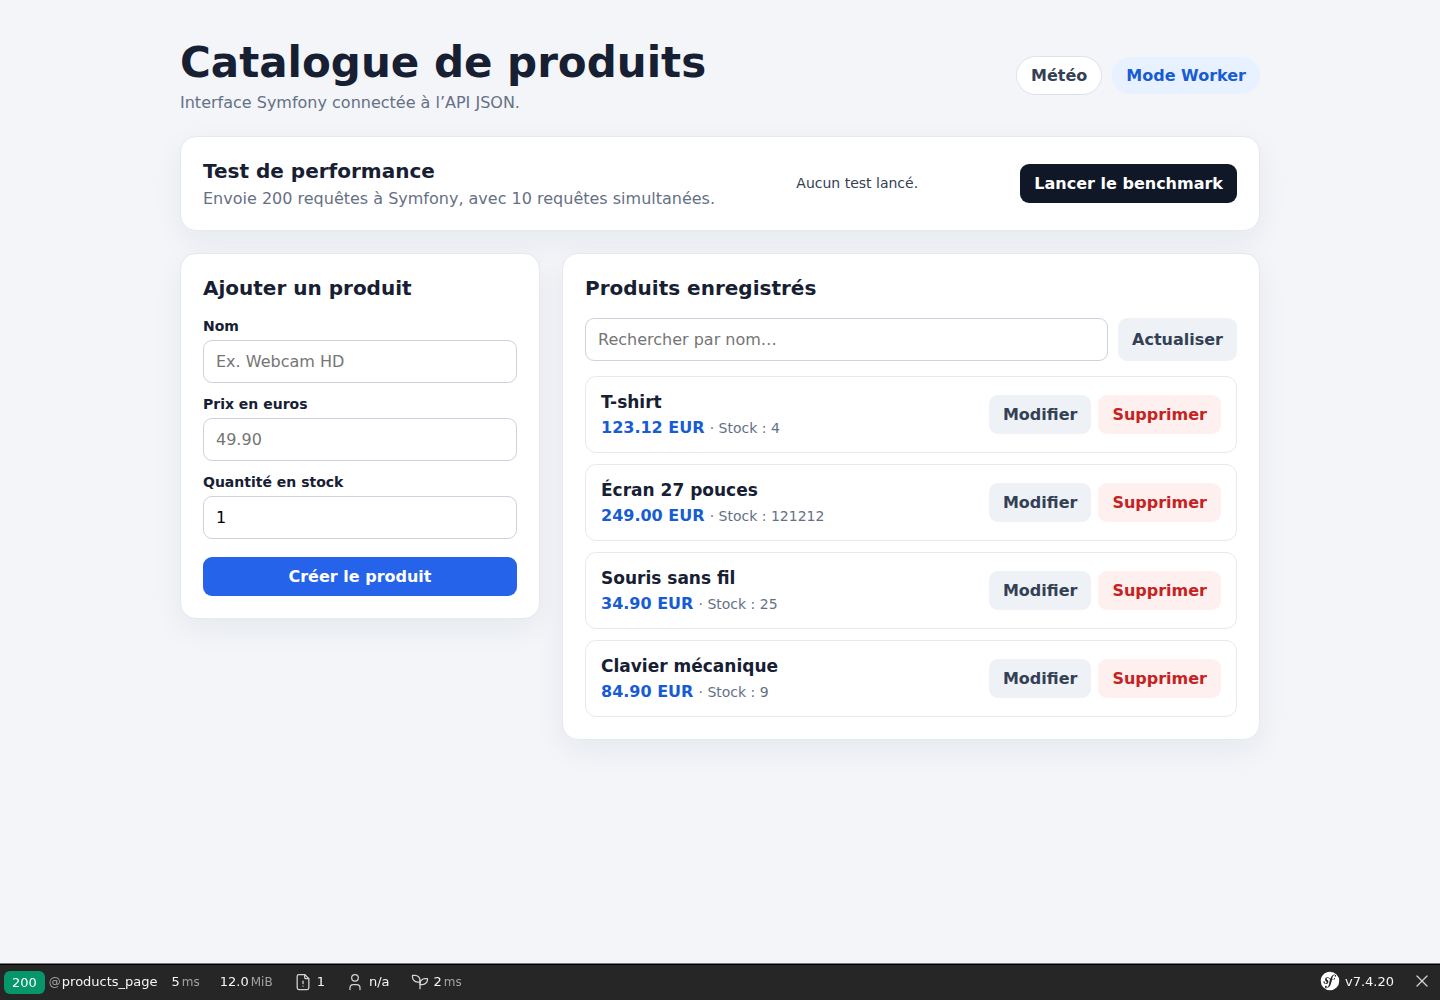
Task: Click the Rechercher par nom search box
Action: point(846,339)
